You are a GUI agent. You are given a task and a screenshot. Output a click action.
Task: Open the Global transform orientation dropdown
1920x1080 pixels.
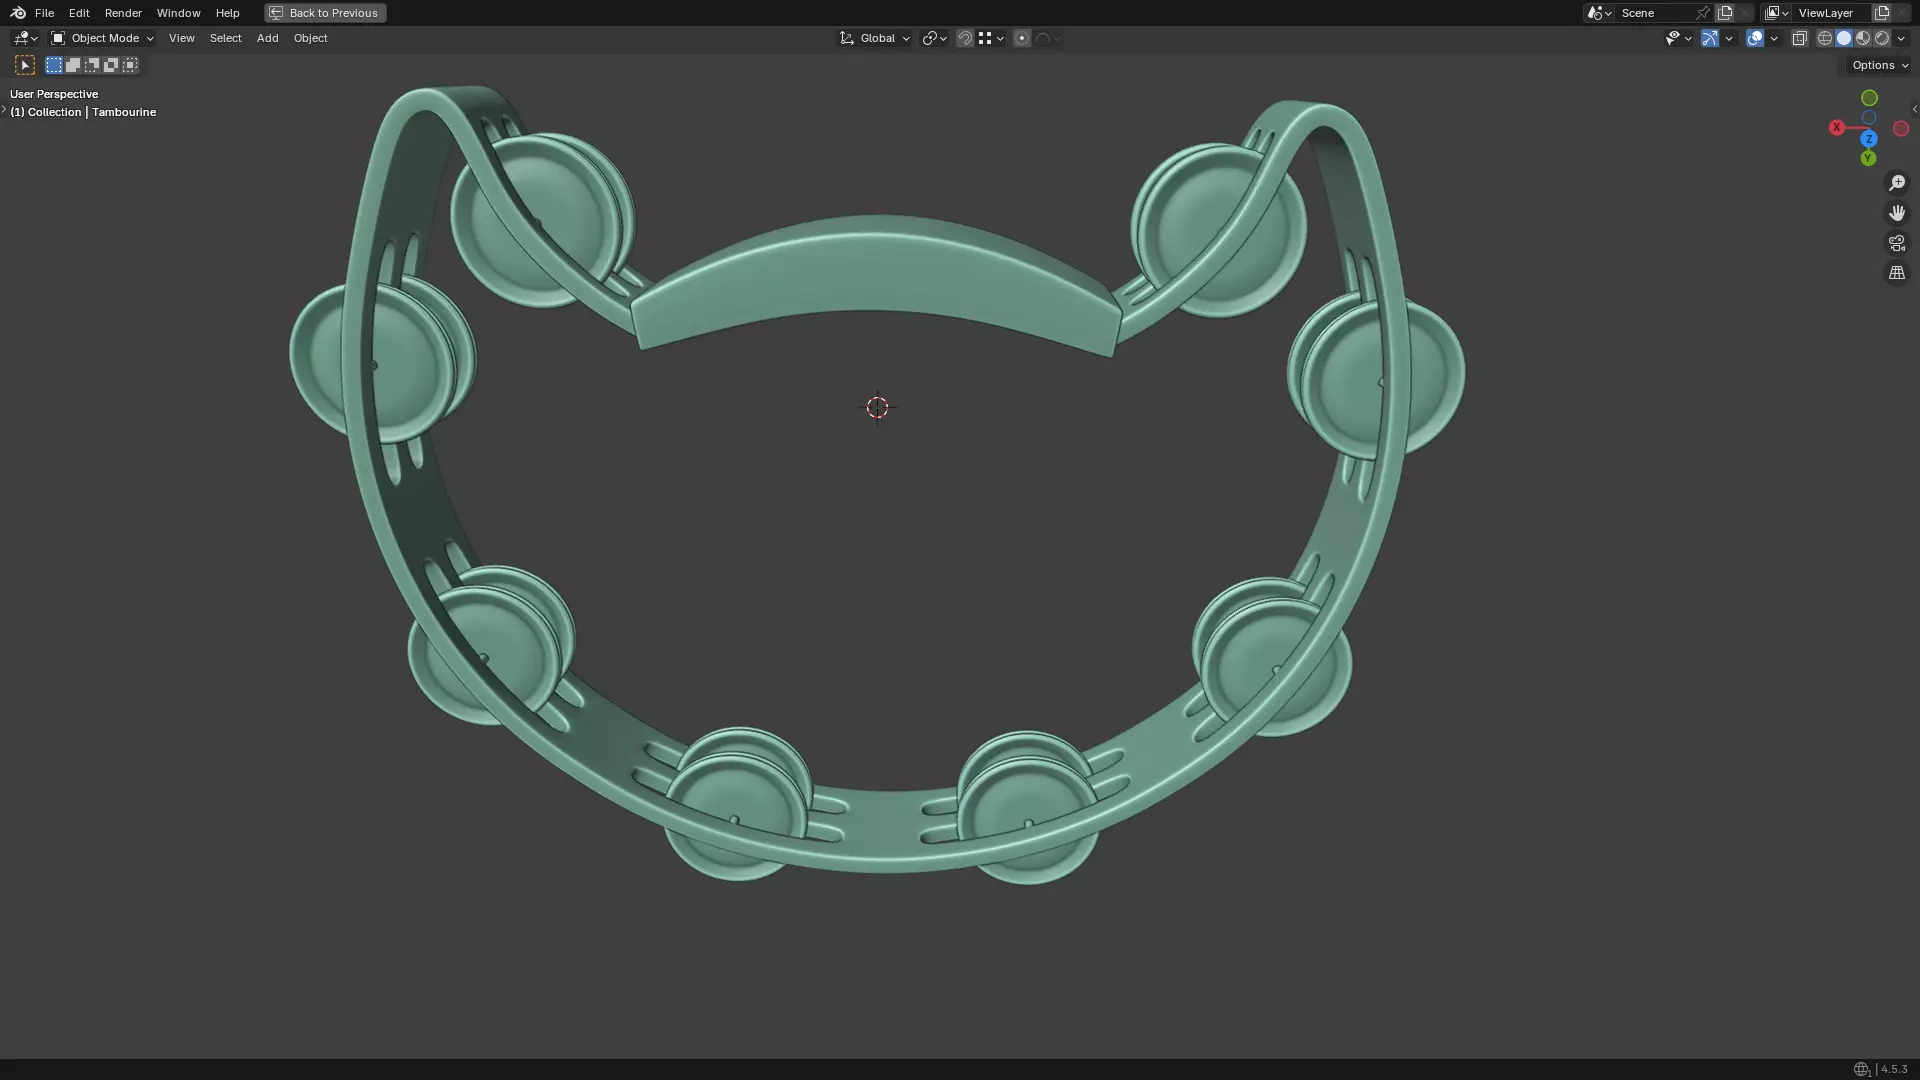(x=875, y=38)
